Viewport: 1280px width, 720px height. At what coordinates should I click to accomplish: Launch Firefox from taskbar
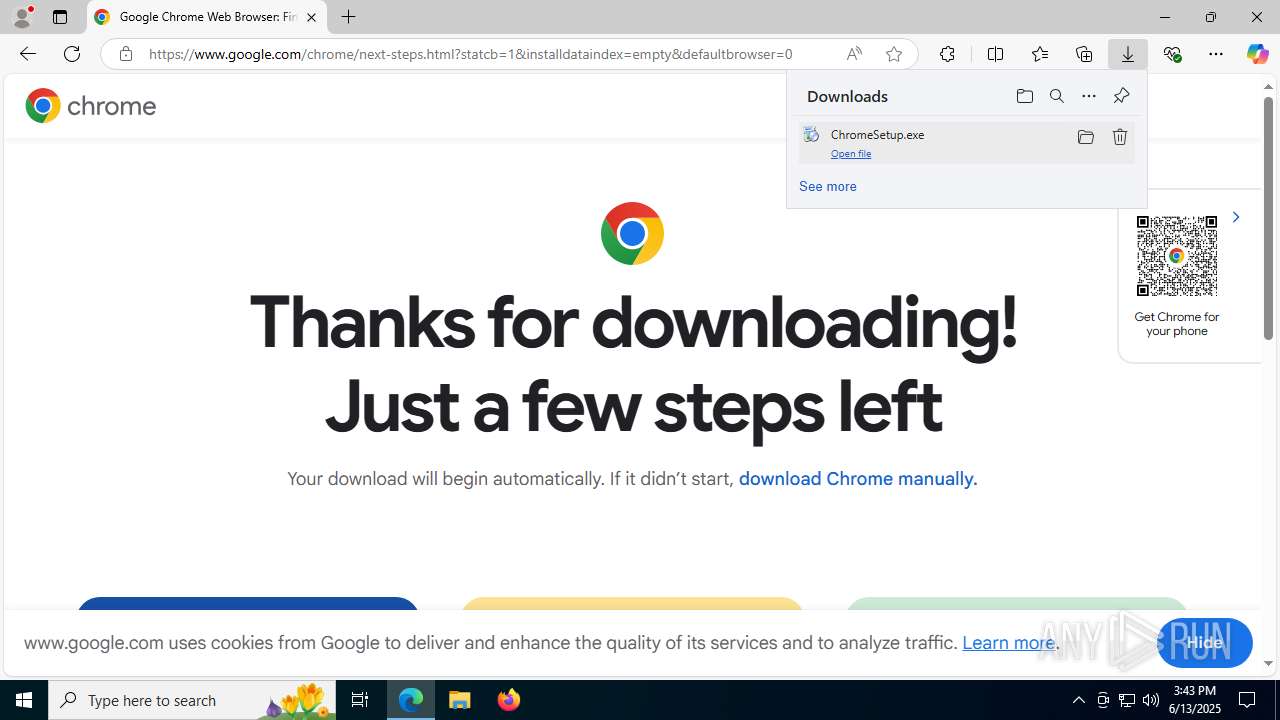coord(509,700)
